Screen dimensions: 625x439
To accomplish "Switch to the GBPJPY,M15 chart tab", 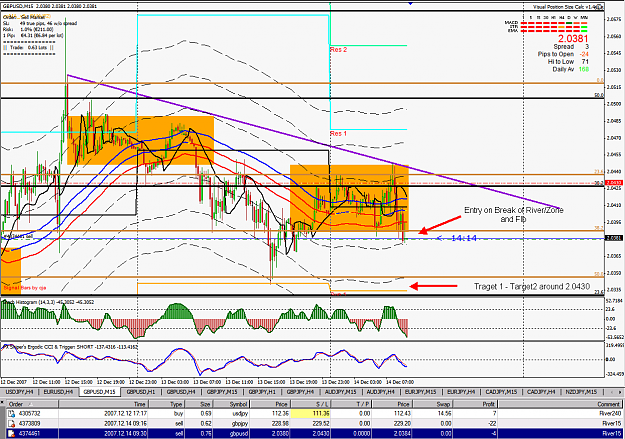I will pyautogui.click(x=222, y=392).
